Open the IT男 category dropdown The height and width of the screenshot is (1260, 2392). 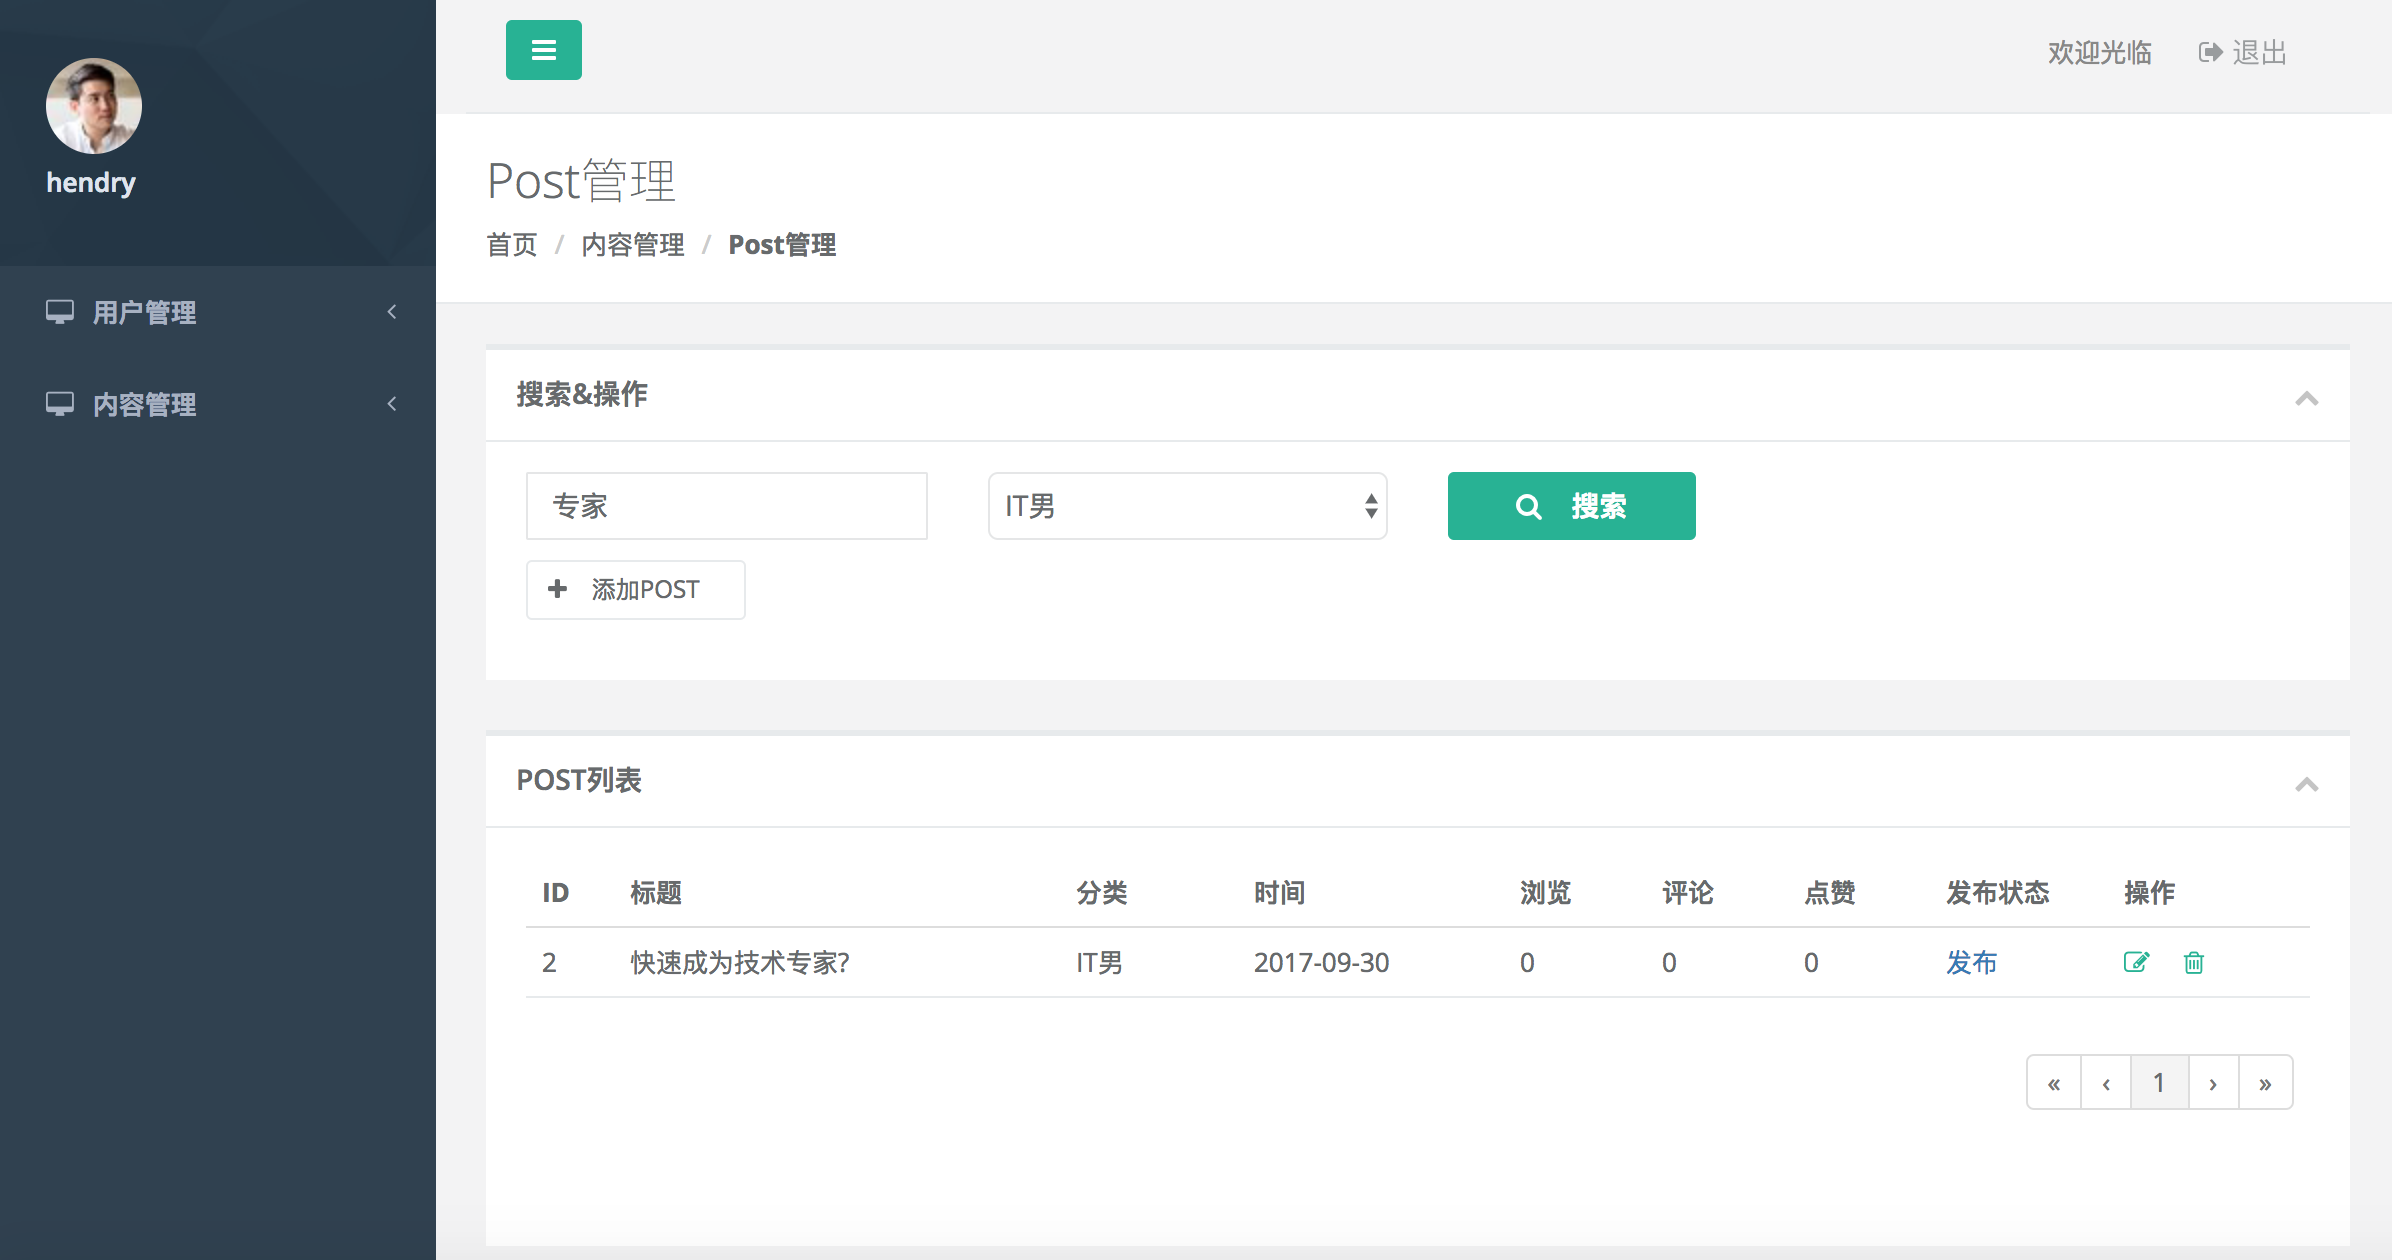[x=1187, y=506]
